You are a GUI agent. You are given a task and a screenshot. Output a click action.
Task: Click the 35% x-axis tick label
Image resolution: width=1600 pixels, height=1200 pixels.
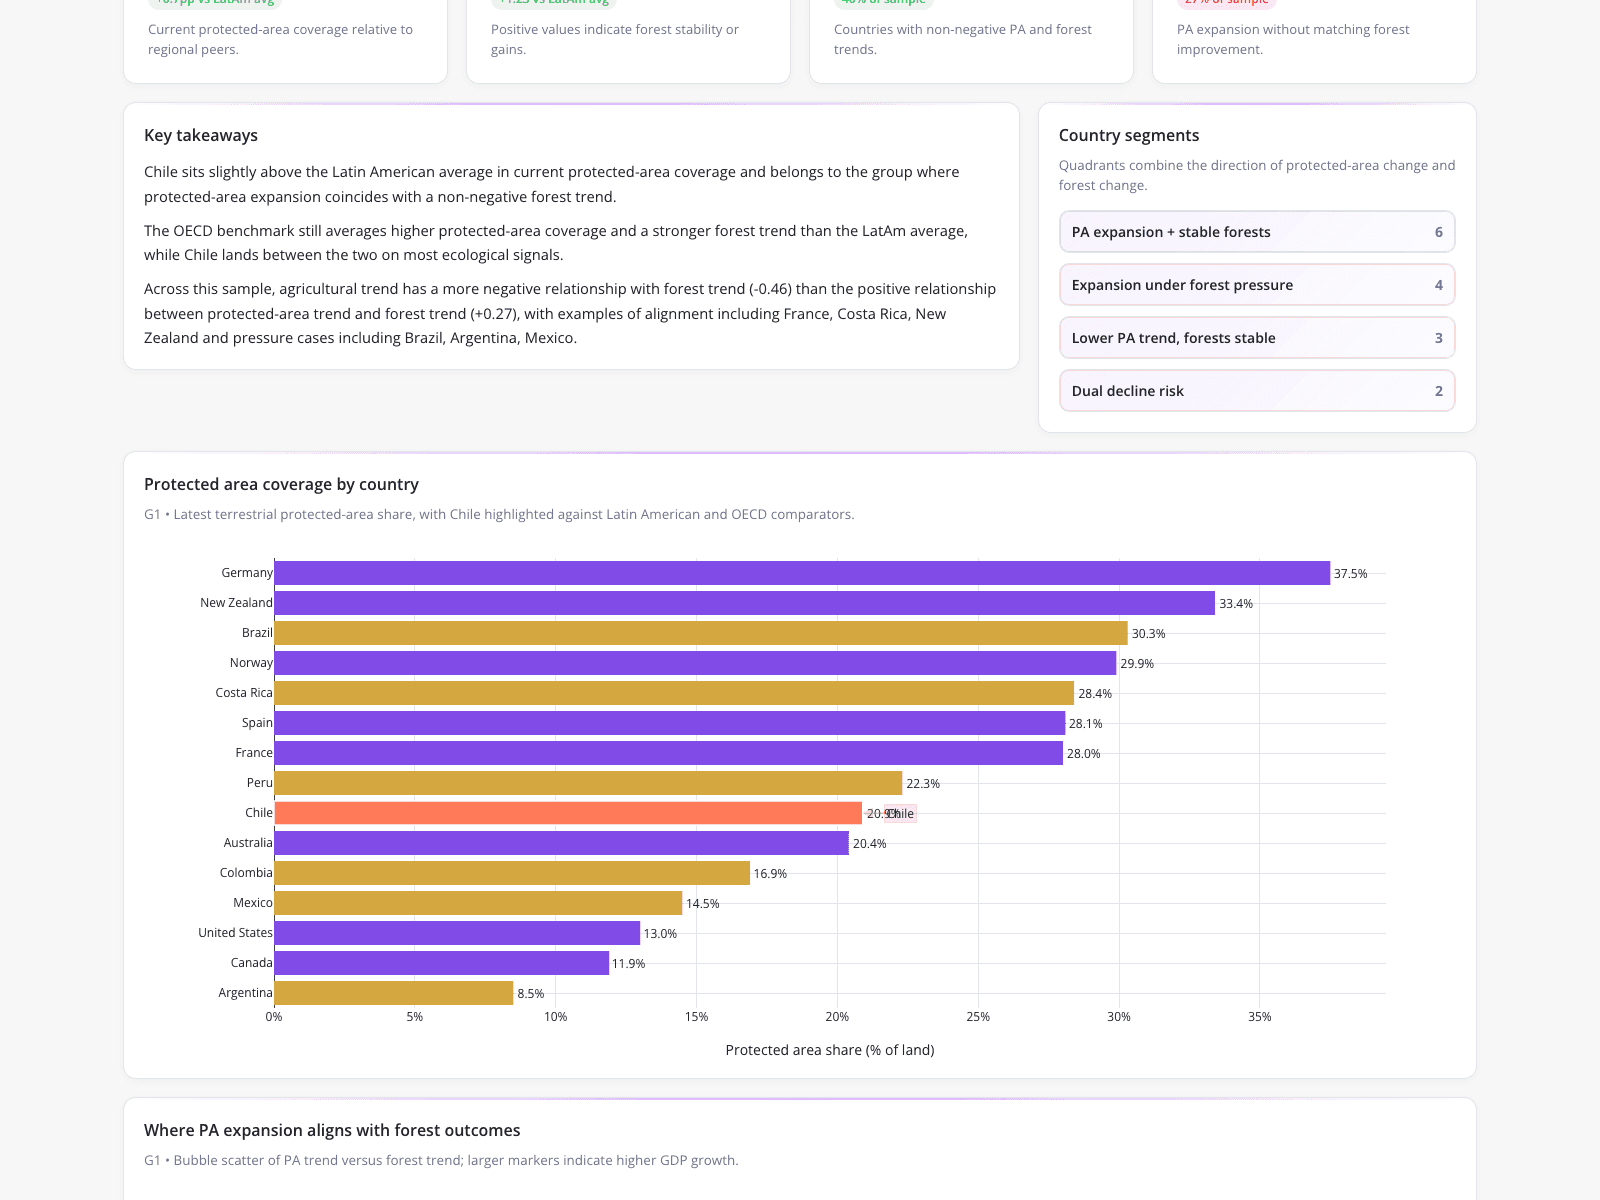point(1260,1017)
